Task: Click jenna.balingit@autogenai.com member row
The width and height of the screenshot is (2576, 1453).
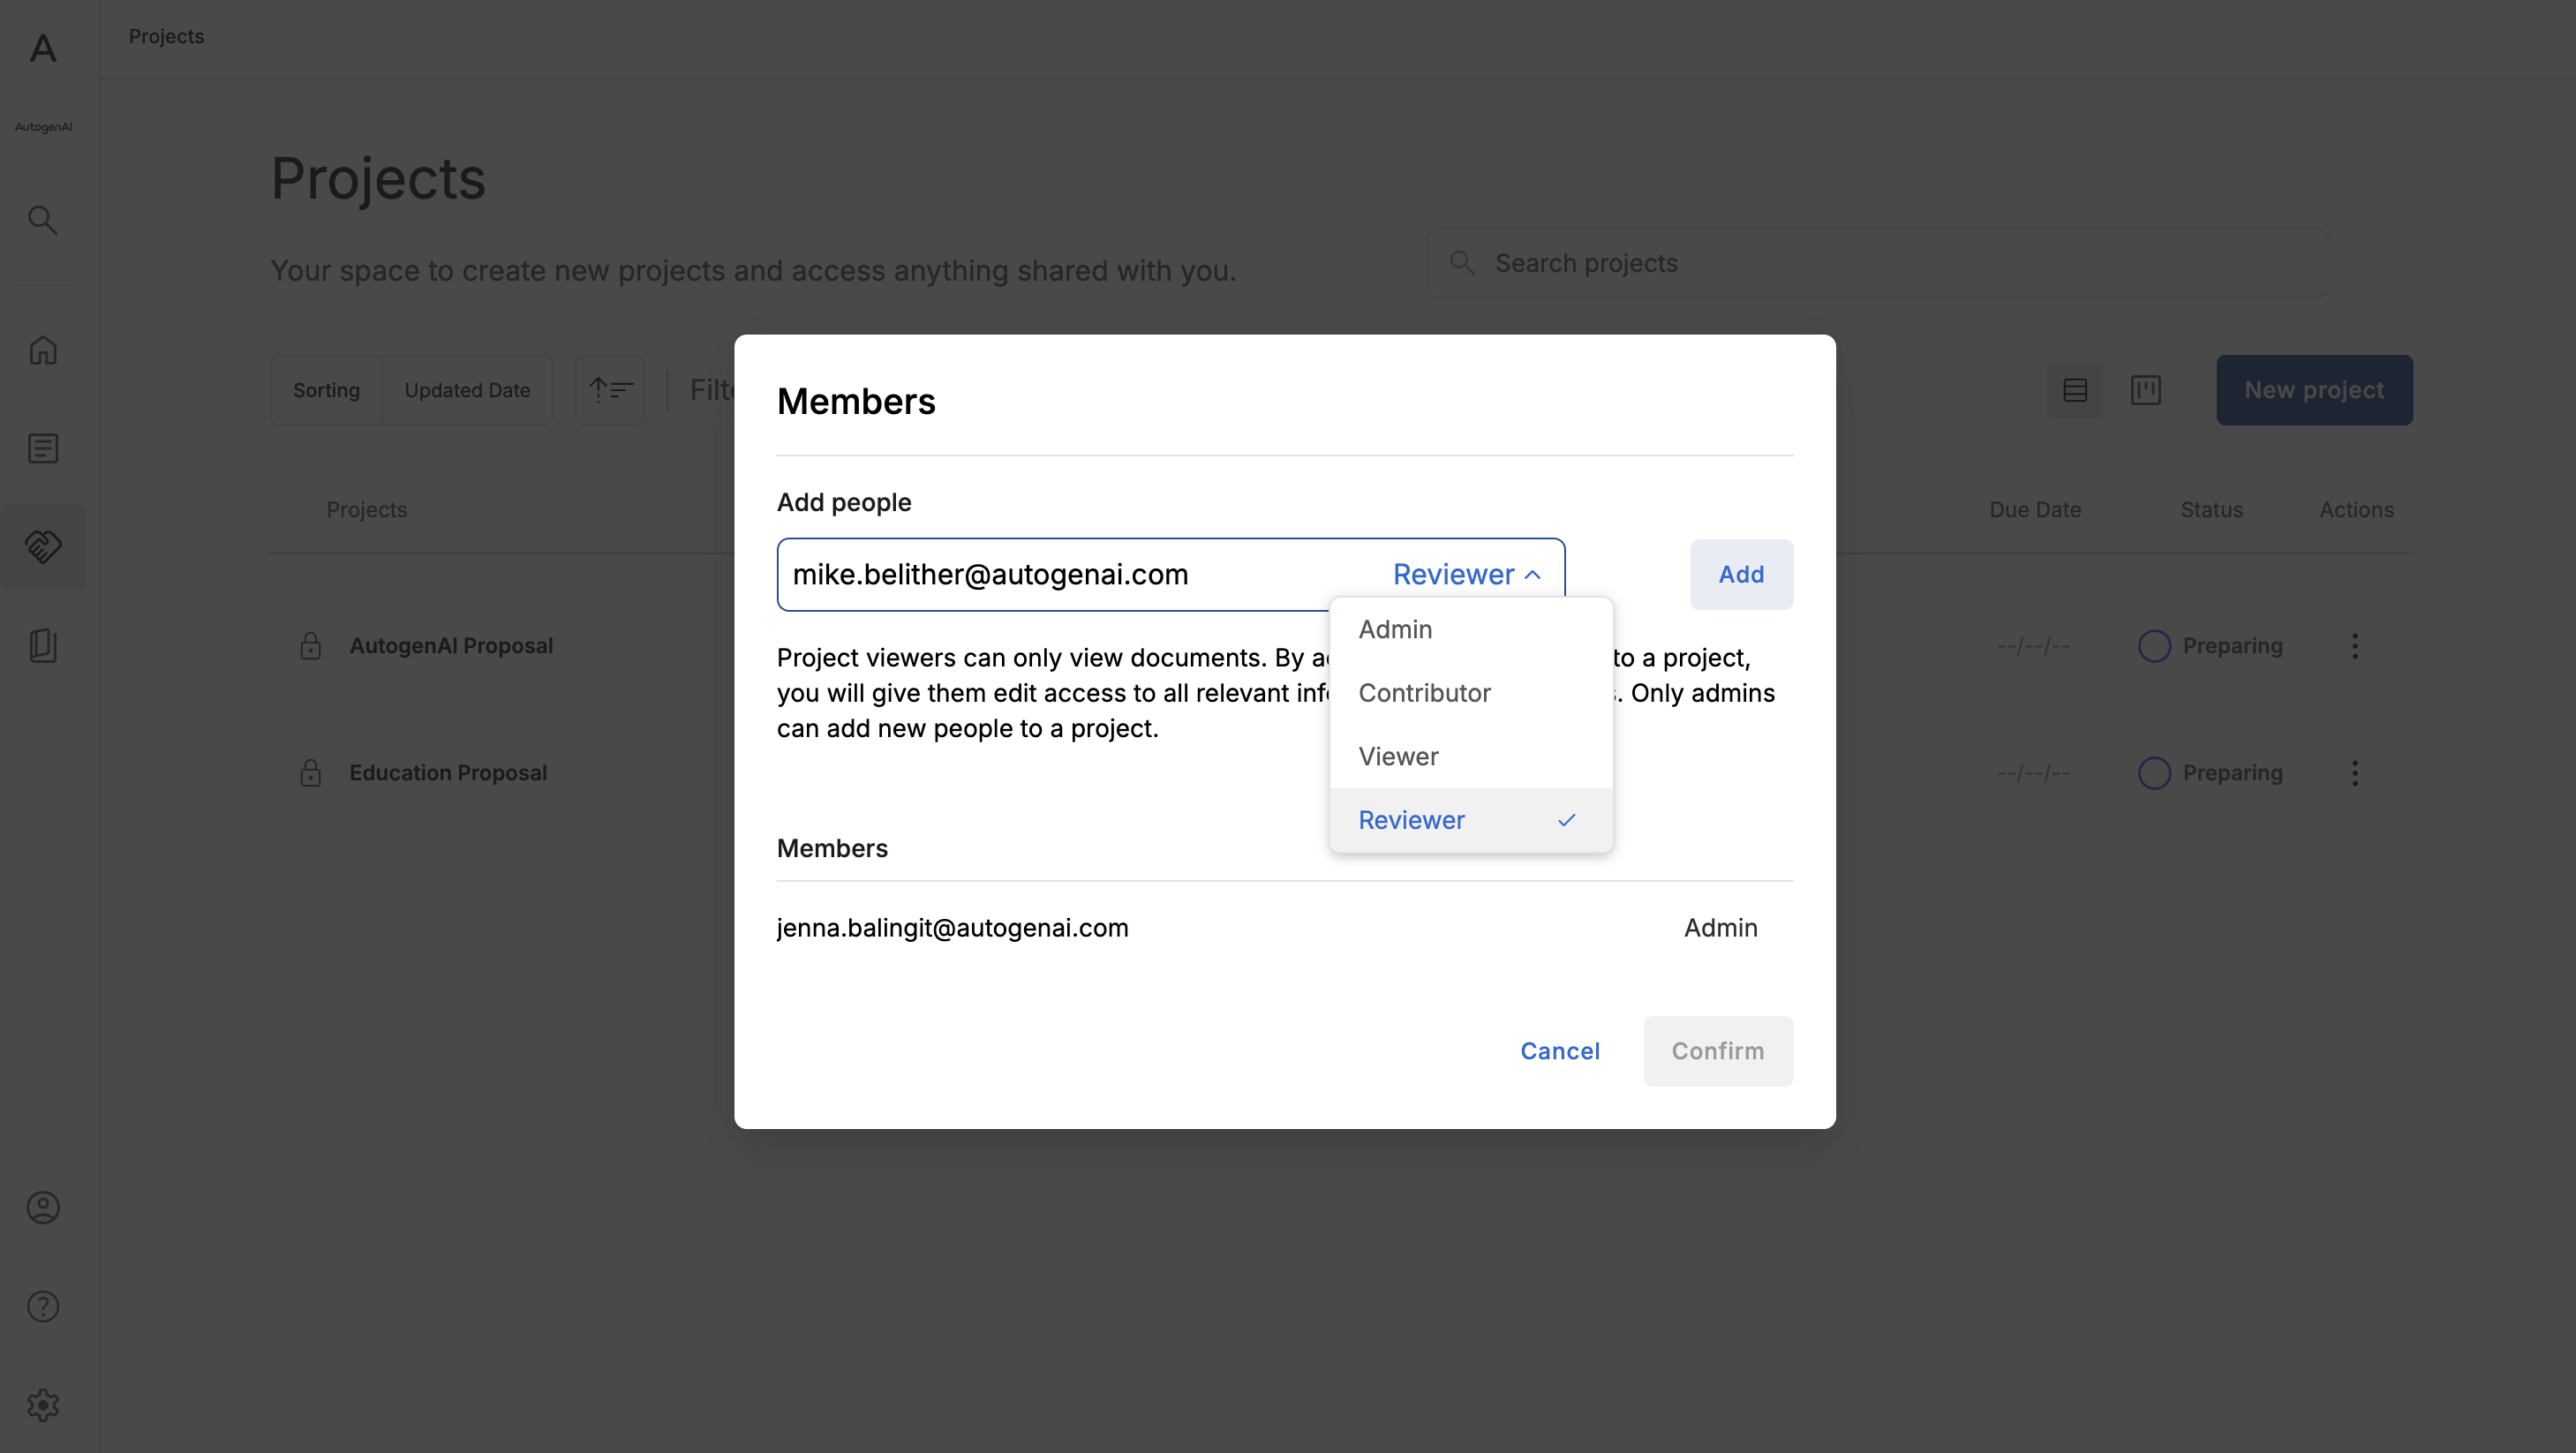Action: pos(1285,928)
